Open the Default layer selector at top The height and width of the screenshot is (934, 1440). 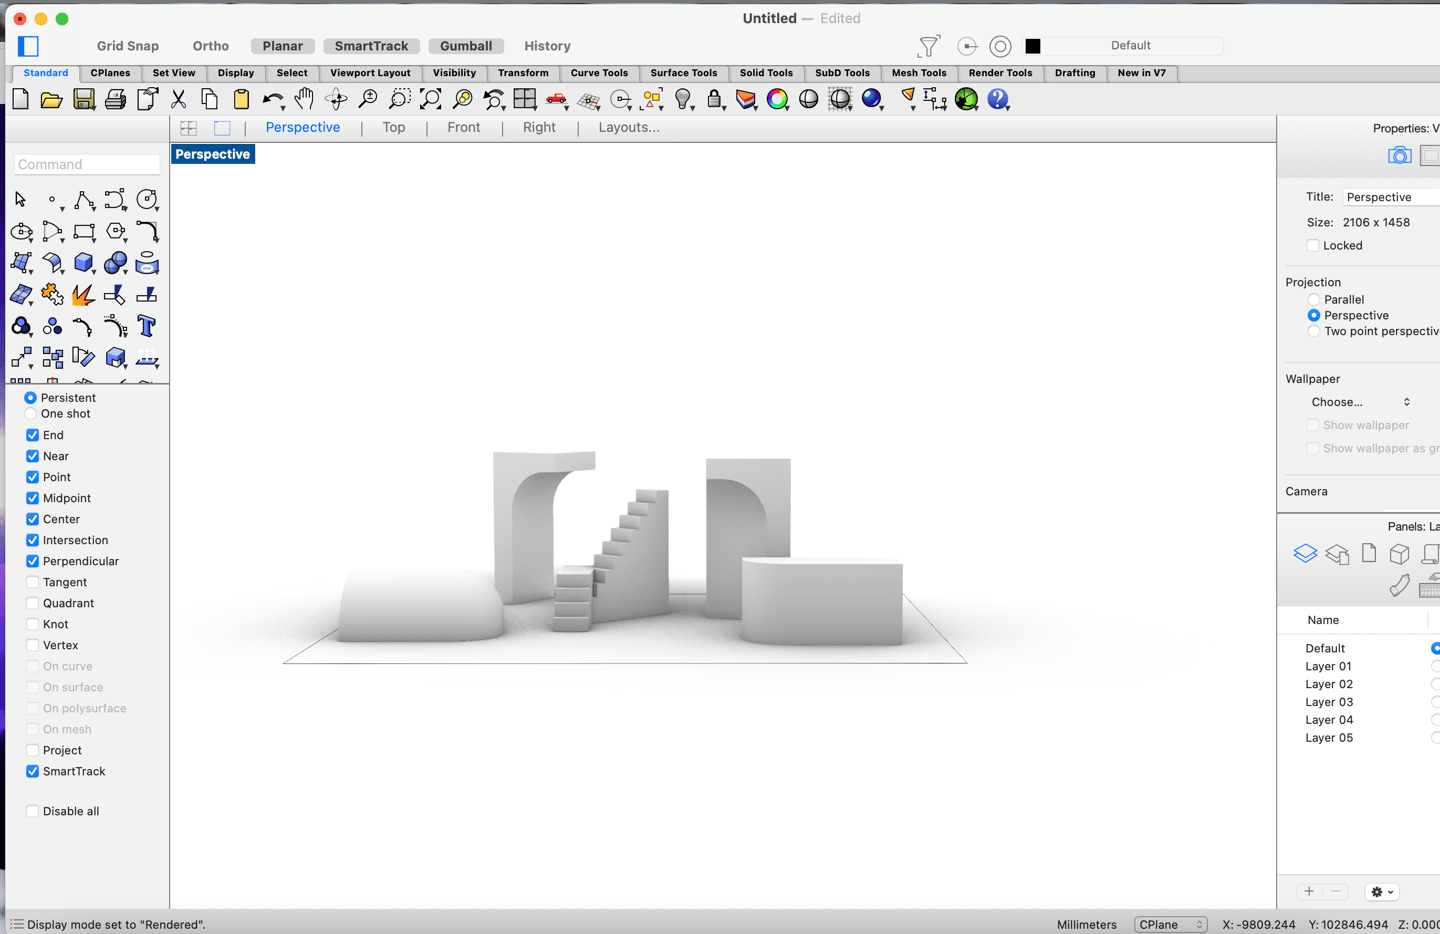click(1131, 46)
